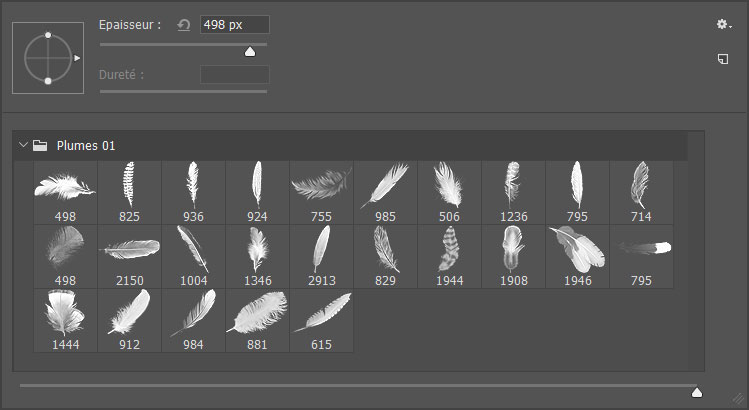Reset brush size with the revert arrow icon
Viewport: 749px width, 410px height.
point(183,25)
